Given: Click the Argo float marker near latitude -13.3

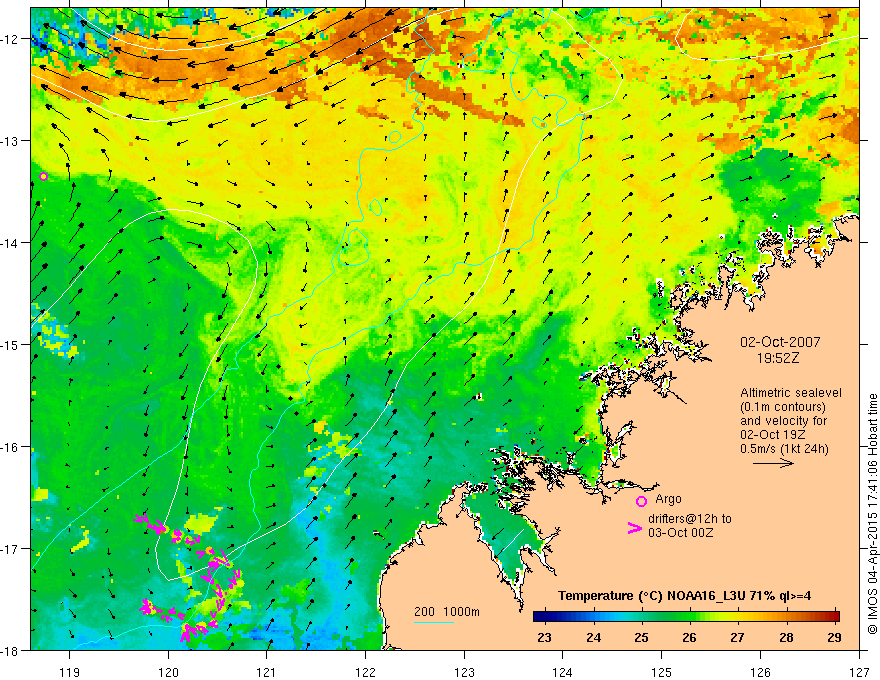Looking at the screenshot, I should coord(43,176).
